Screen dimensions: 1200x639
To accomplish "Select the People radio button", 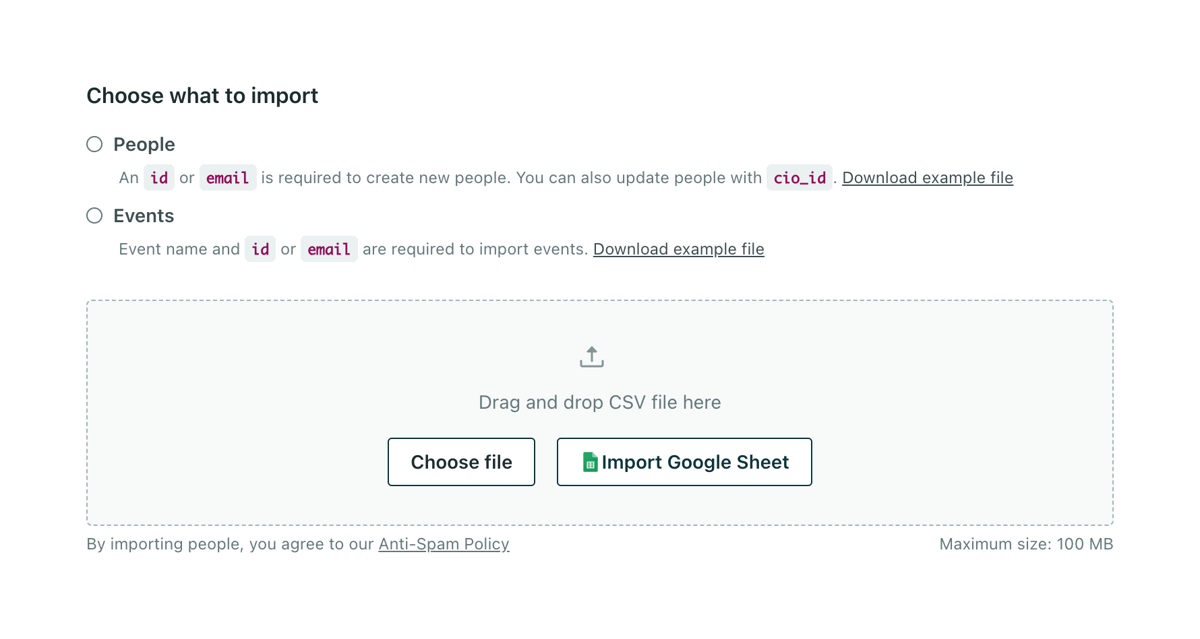I will pyautogui.click(x=94, y=144).
